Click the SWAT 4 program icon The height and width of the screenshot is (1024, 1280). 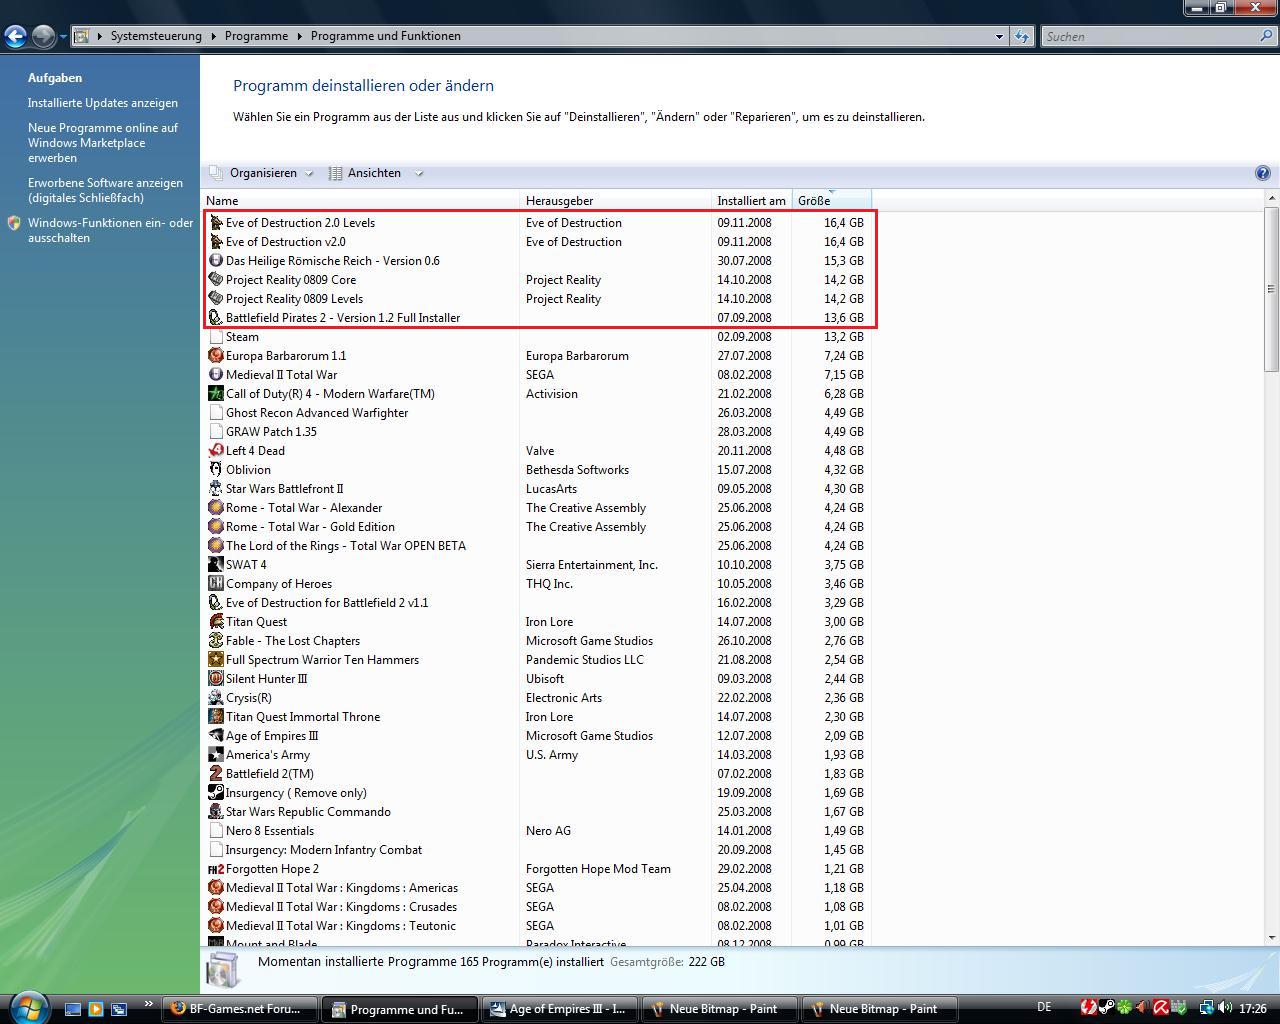(215, 565)
